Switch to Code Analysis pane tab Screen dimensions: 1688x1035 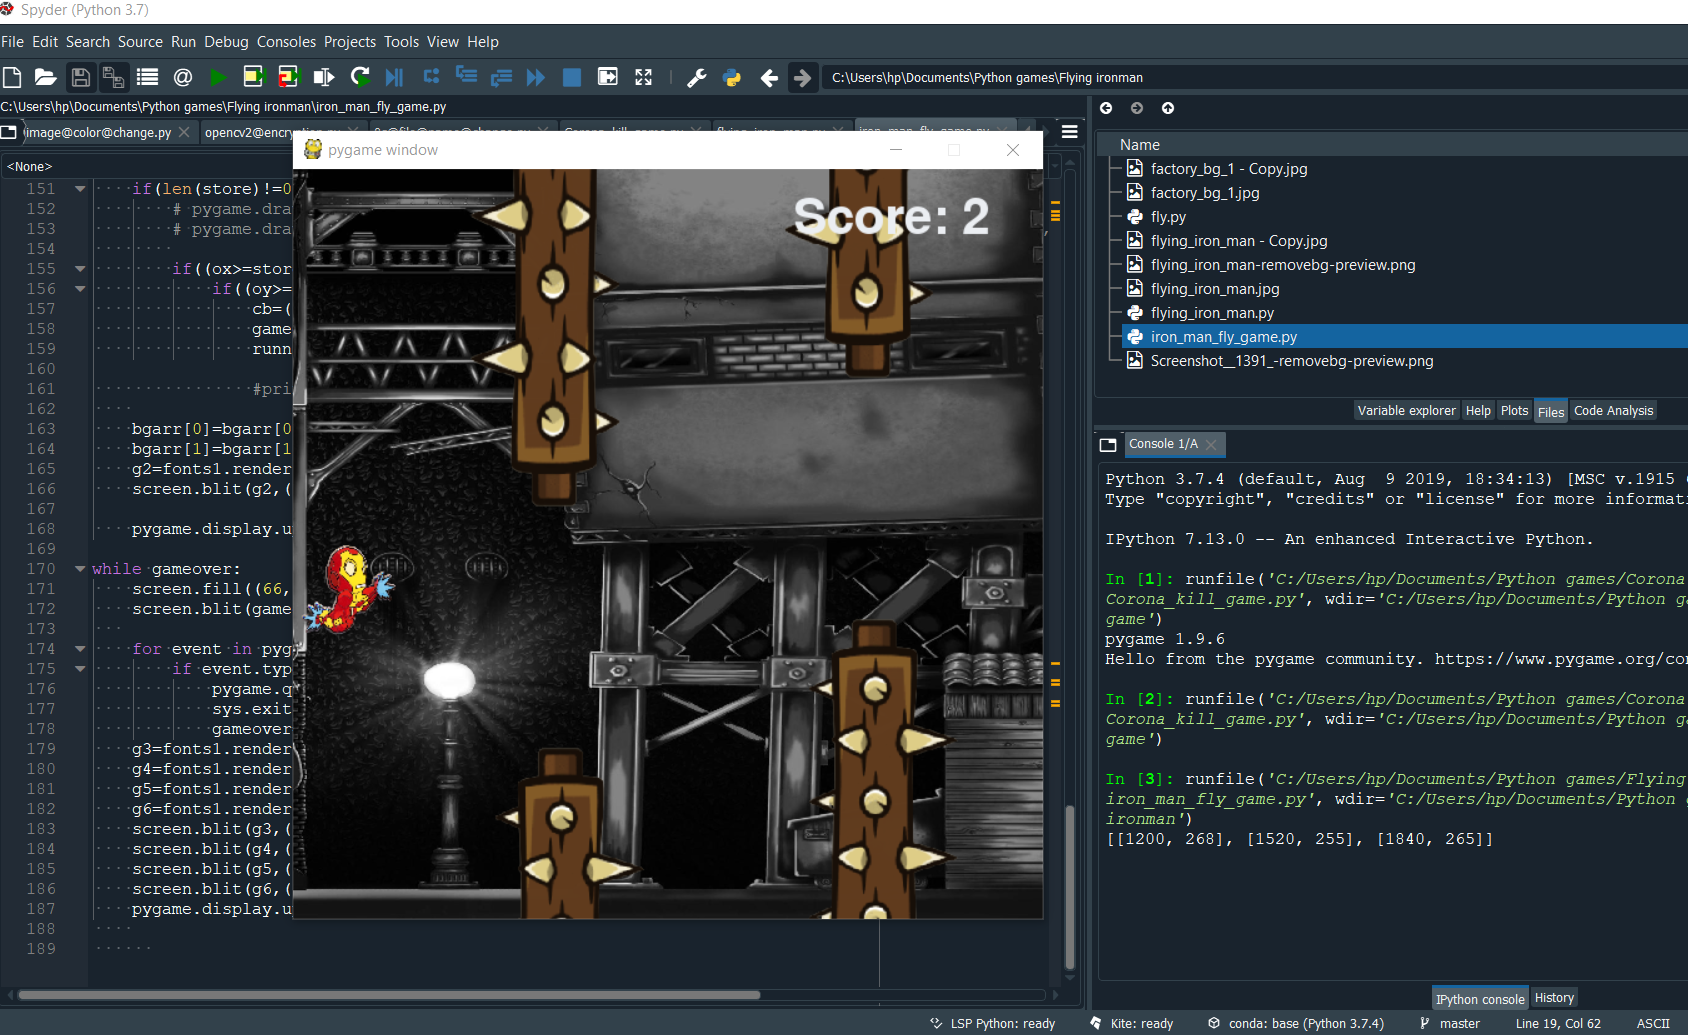tap(1613, 411)
